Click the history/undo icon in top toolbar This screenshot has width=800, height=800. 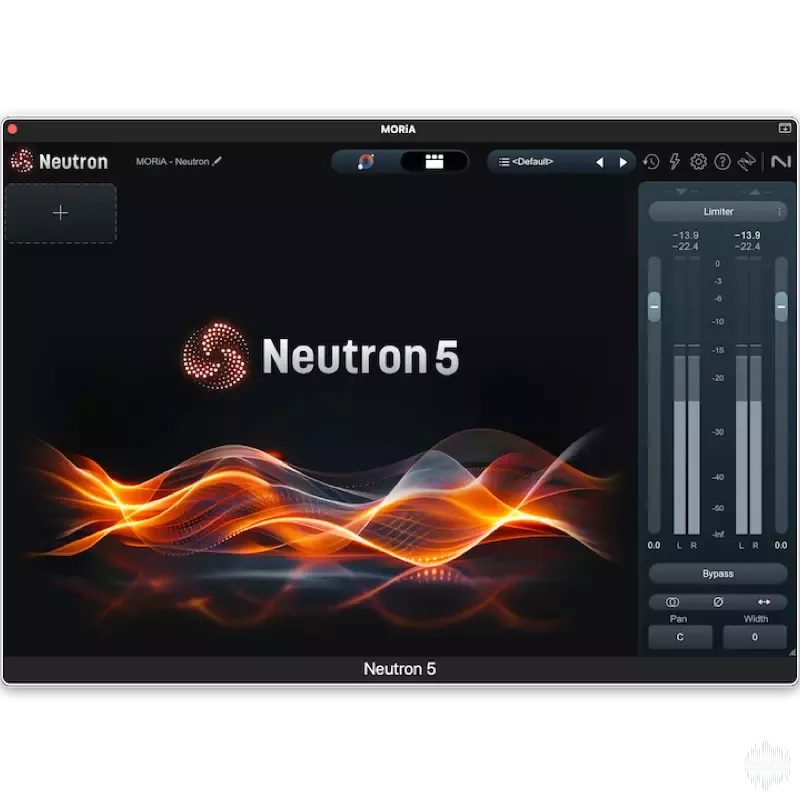pos(651,162)
